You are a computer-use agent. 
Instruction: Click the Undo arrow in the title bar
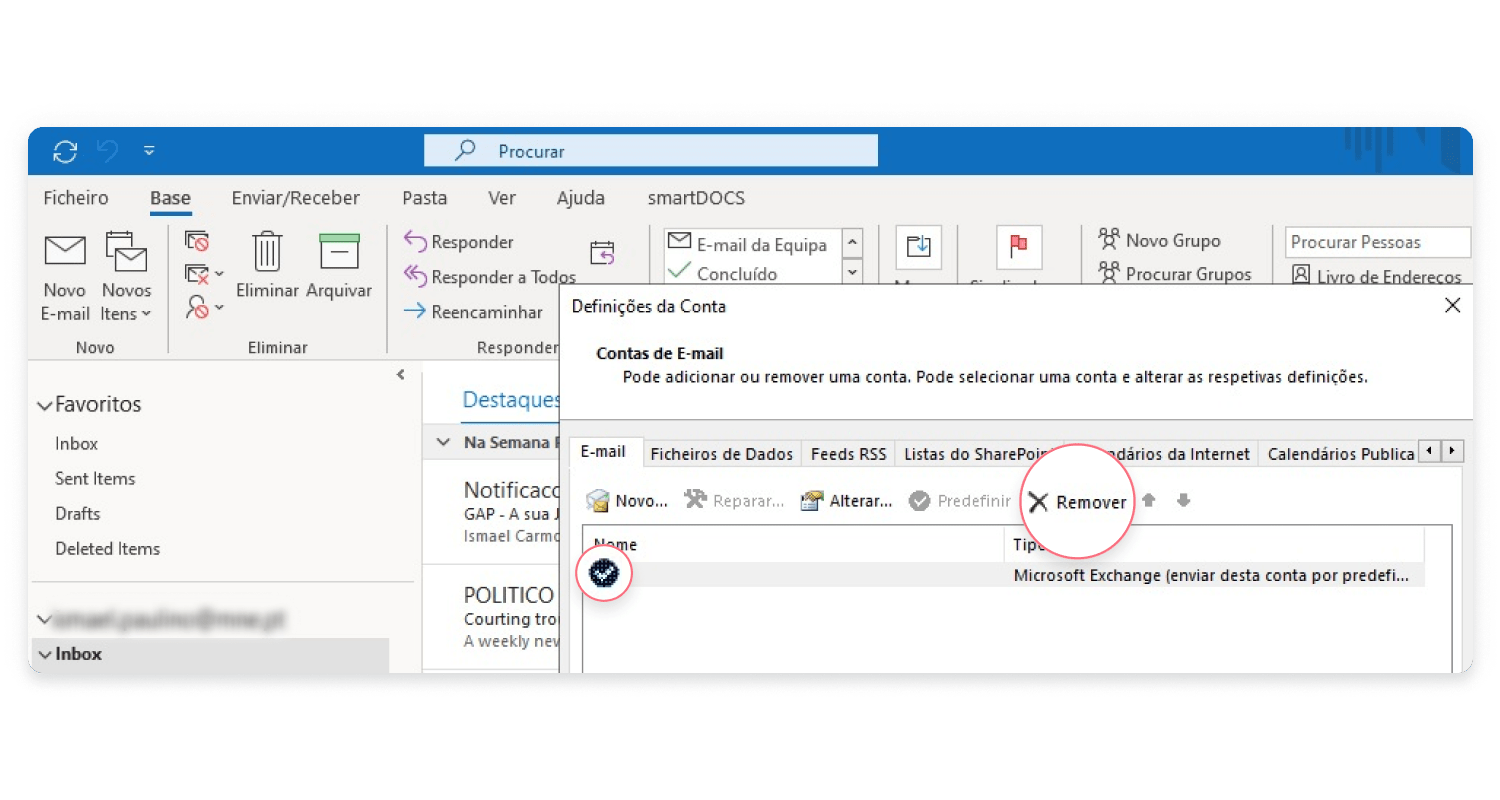click(x=108, y=151)
